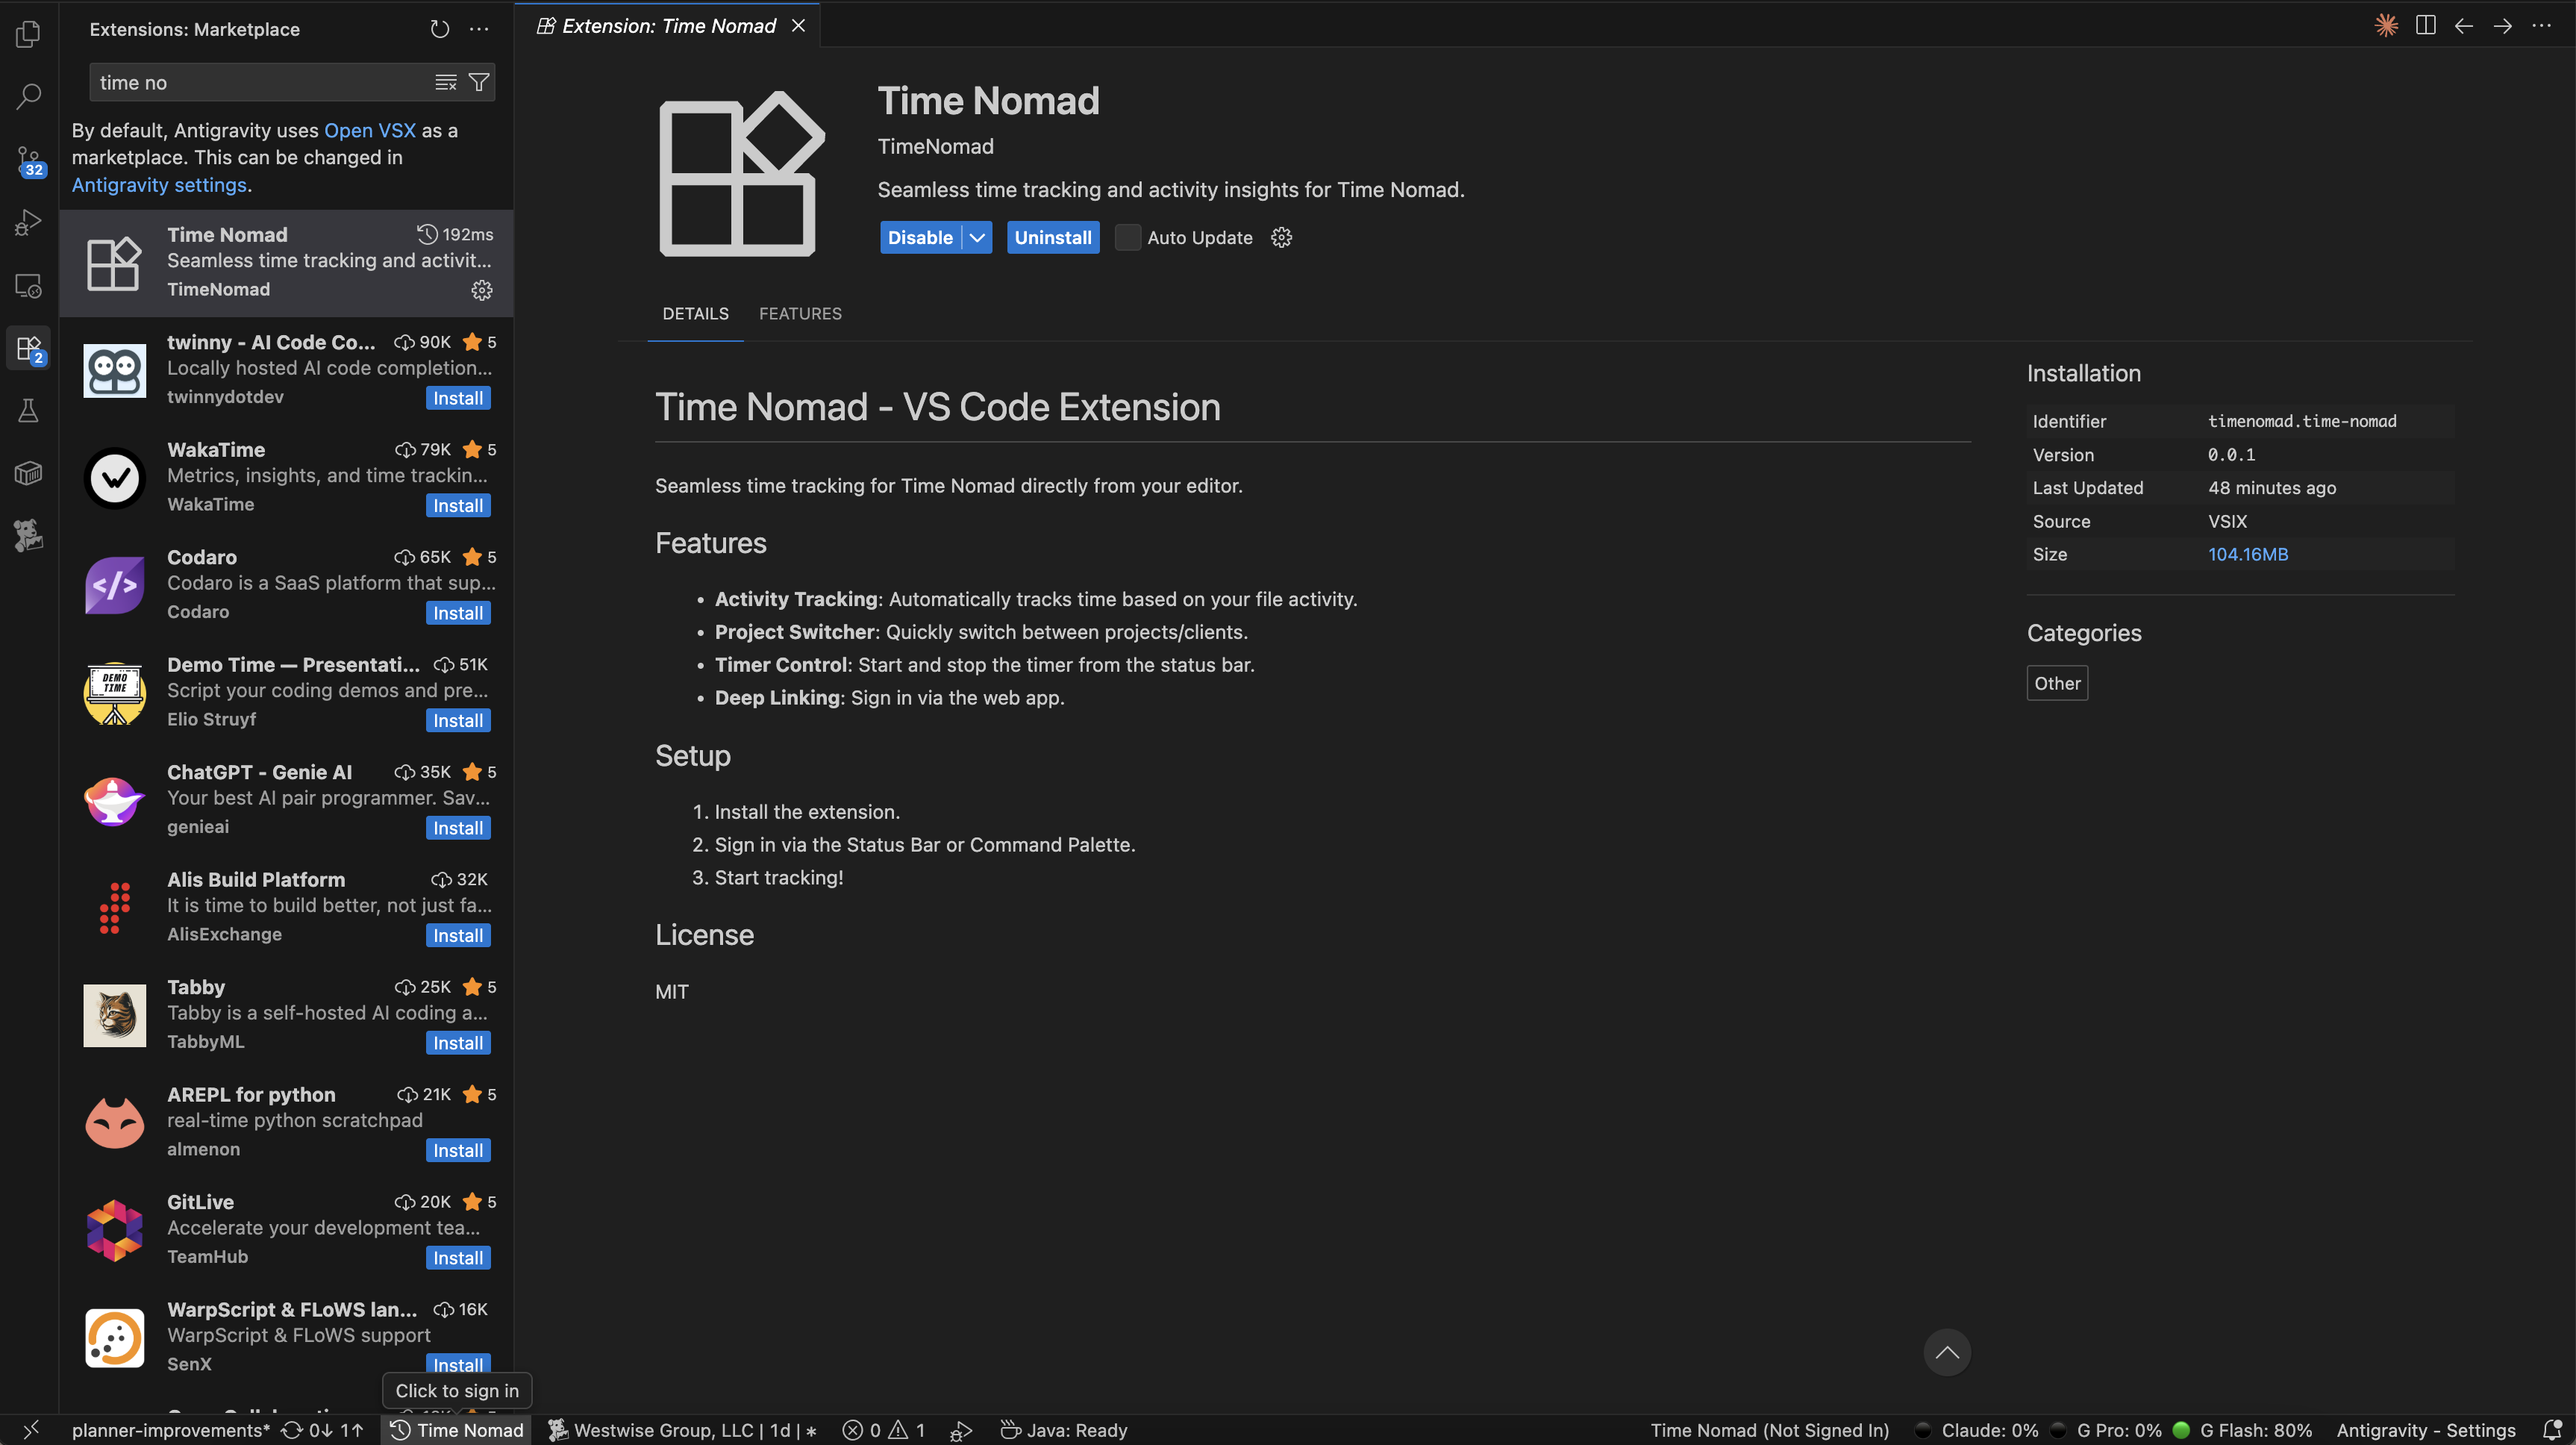2576x1445 pixels.
Task: Clear the extension search query
Action: point(446,82)
